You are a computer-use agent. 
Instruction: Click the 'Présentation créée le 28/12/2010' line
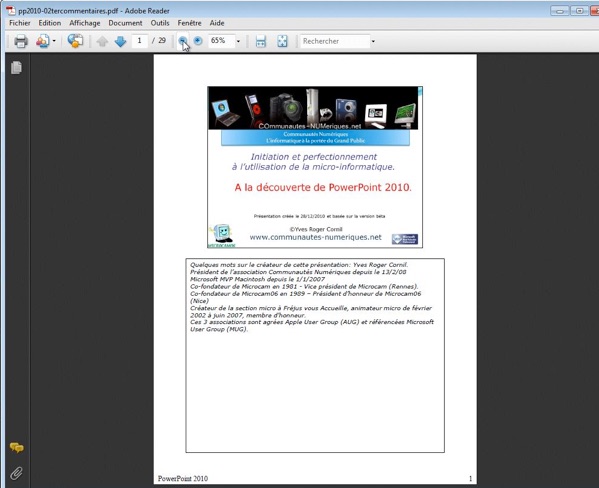point(319,216)
